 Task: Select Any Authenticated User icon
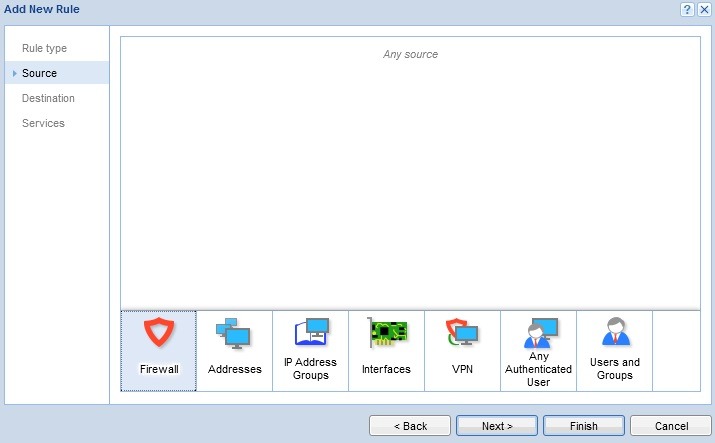[538, 350]
